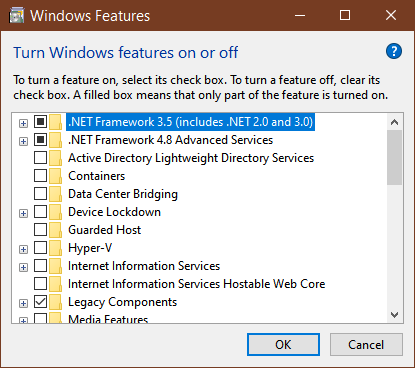
Task: Select the Data Center Bridging label
Action: click(123, 194)
